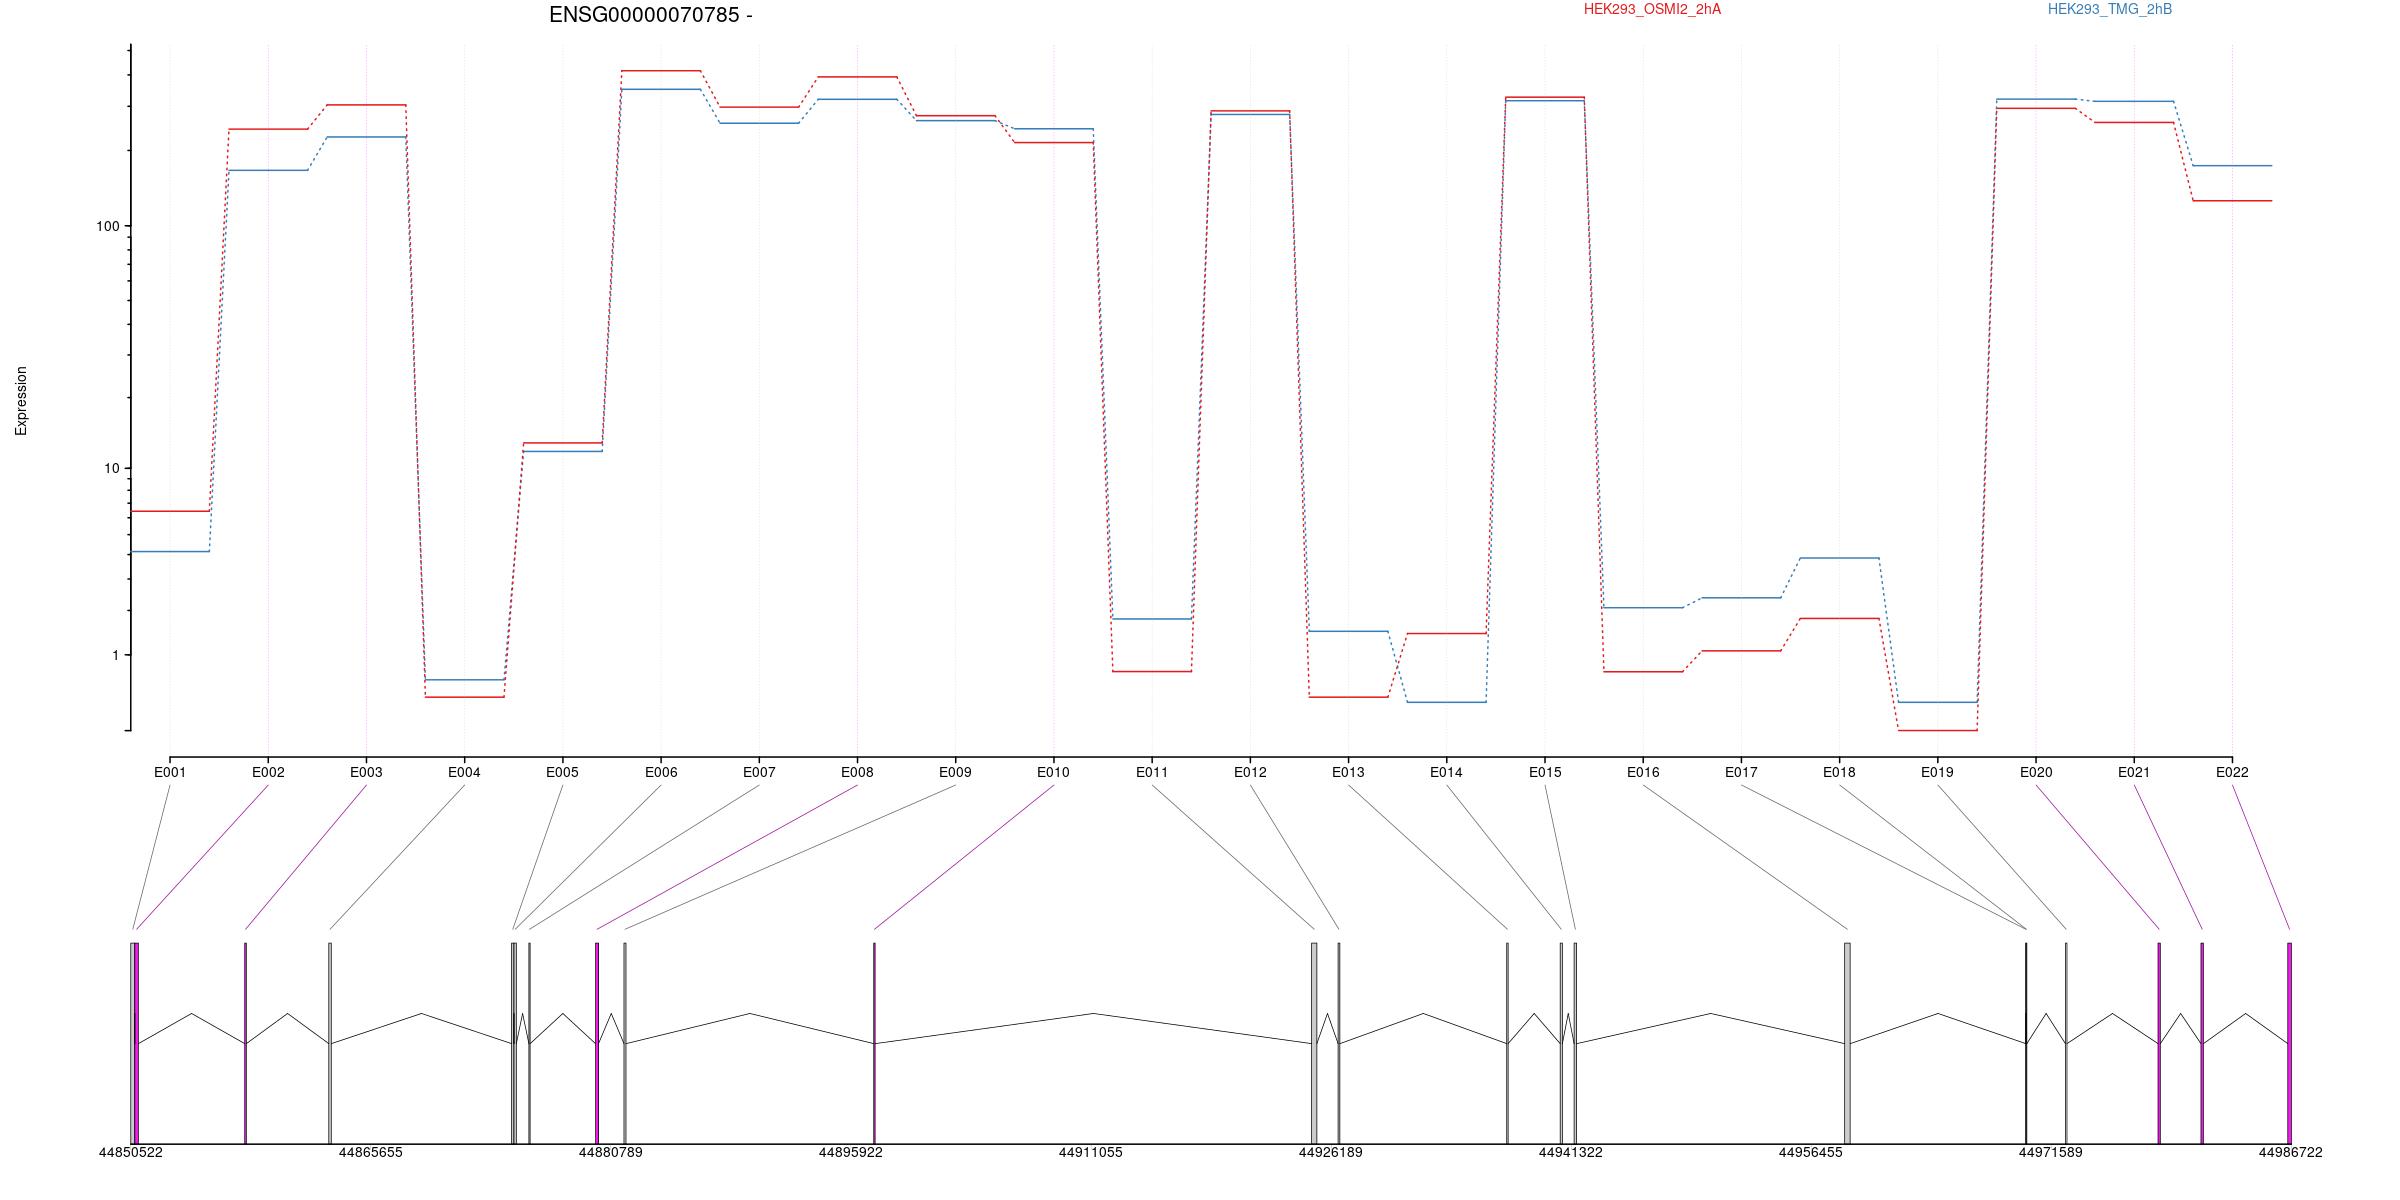Click genomic coordinate 44850522
Screen dimensions: 2400x1200
pos(130,1152)
